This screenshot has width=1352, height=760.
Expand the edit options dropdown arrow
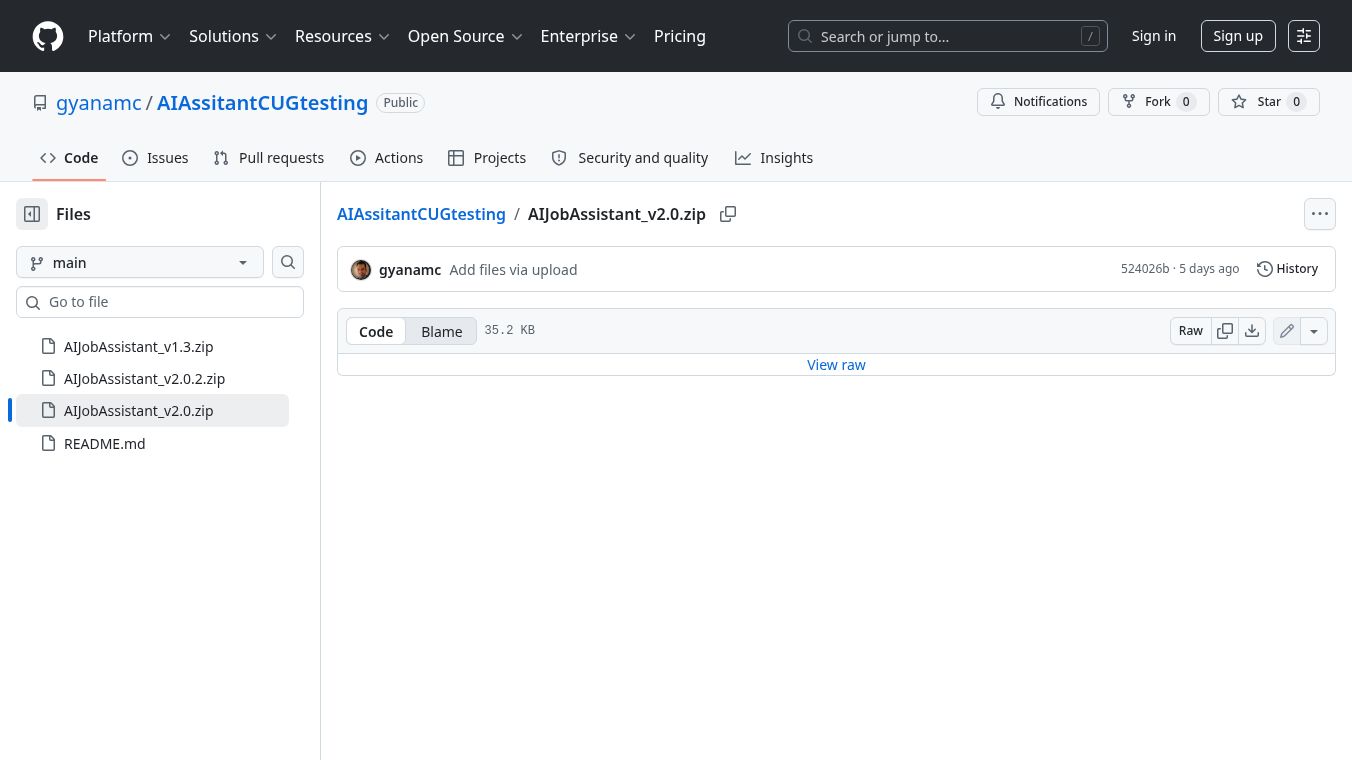coord(1314,331)
